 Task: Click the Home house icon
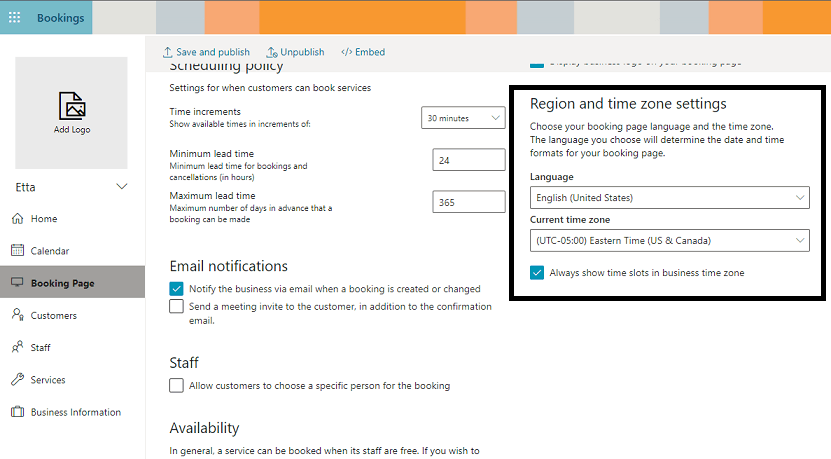click(17, 218)
